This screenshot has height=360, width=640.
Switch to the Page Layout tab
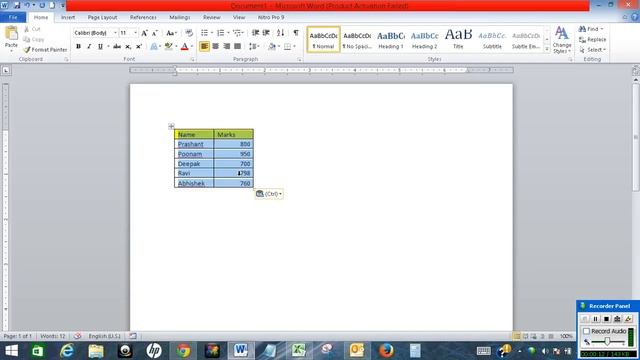tap(102, 17)
